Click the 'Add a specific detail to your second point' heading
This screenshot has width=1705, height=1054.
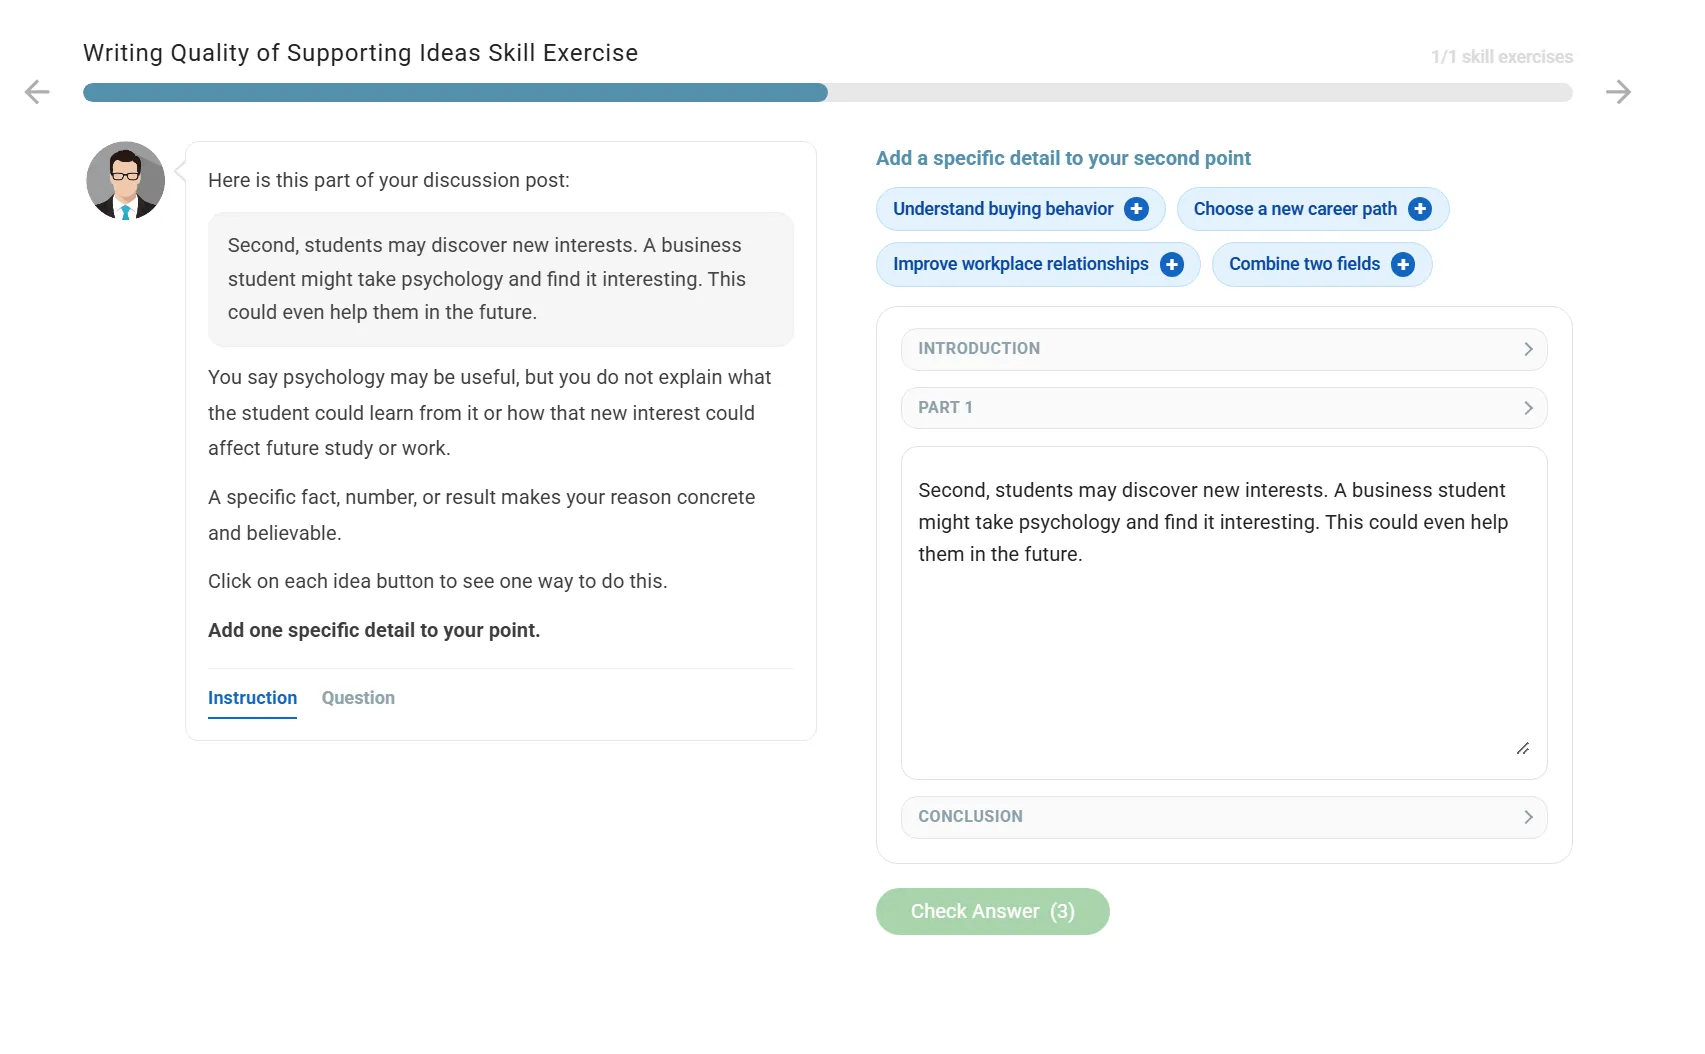(x=1063, y=158)
